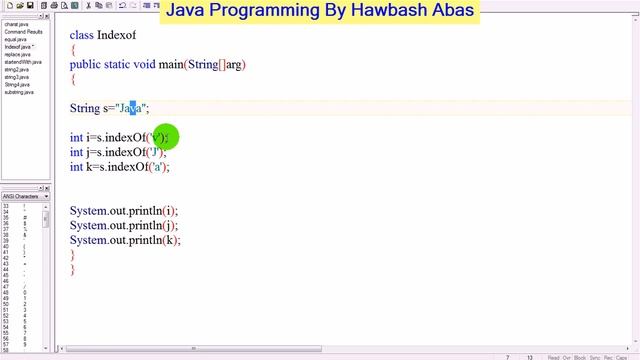
Task: Click the System.out.println(i) line
Action: (x=124, y=211)
